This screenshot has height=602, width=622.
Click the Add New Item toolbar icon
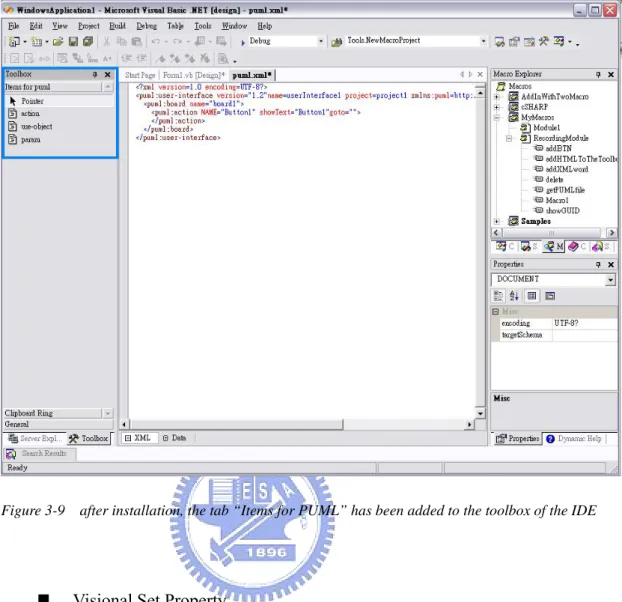tap(37, 41)
